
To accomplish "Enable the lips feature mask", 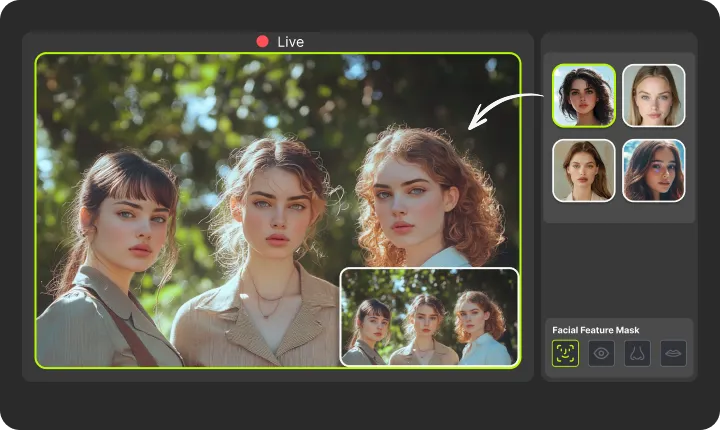I will [x=673, y=353].
